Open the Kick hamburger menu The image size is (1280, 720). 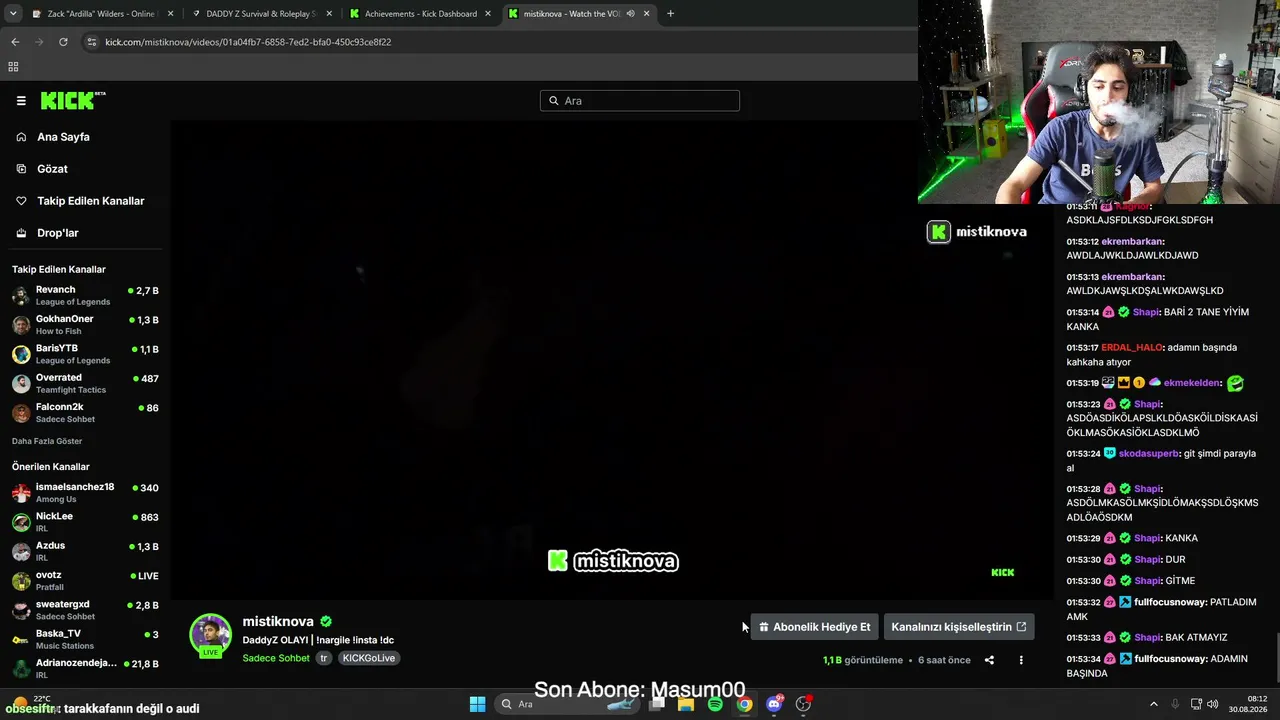(x=21, y=101)
